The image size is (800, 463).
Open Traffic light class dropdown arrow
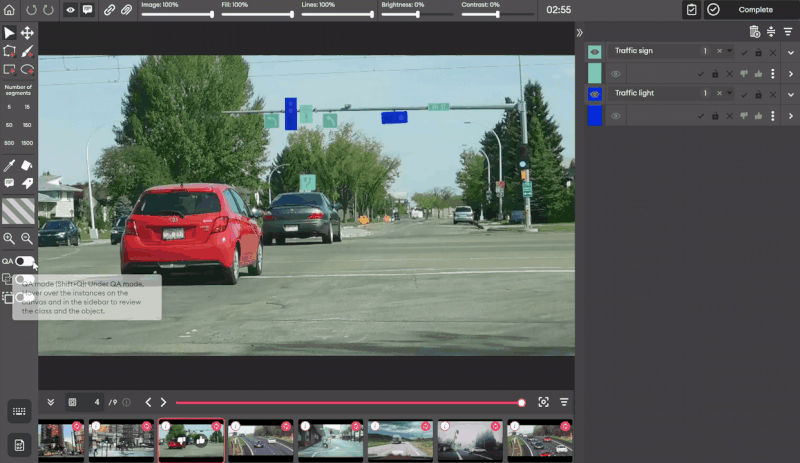(x=730, y=93)
